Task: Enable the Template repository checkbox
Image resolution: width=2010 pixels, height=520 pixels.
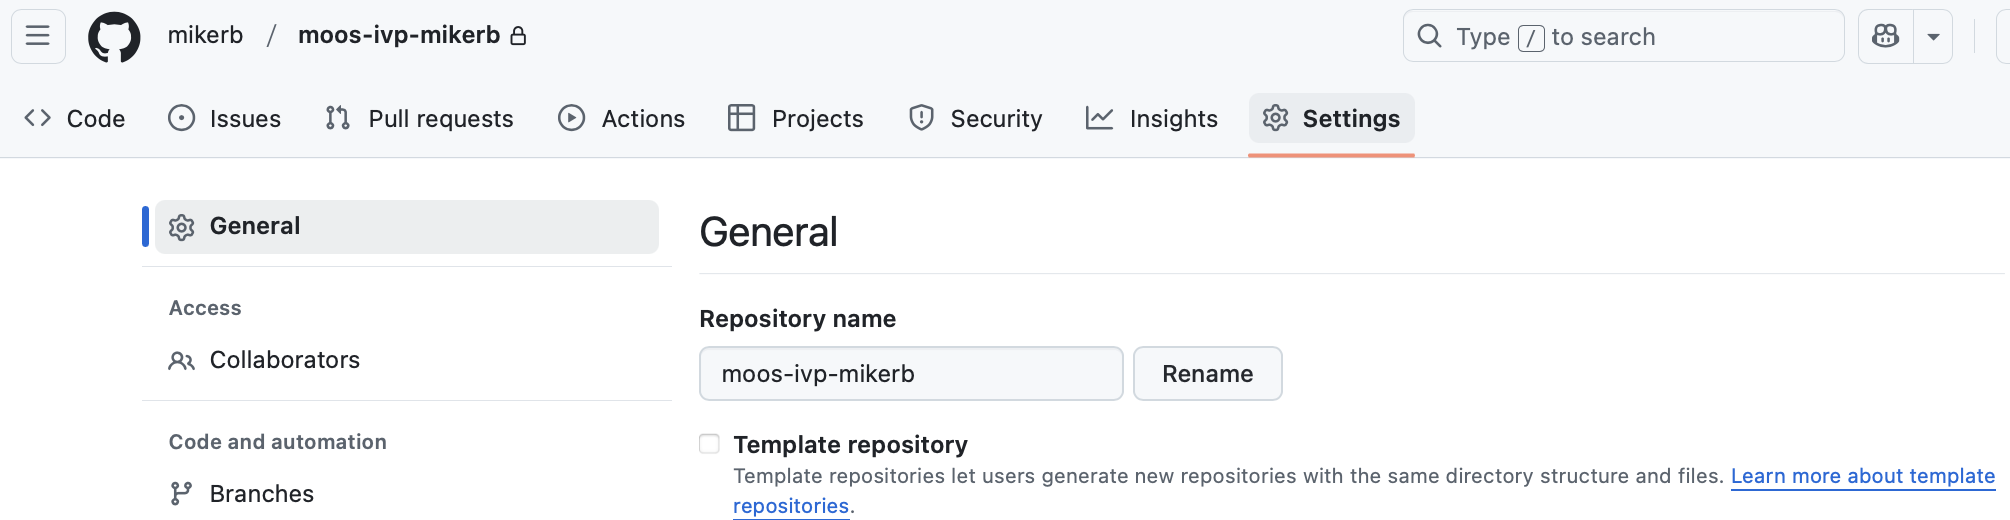Action: coord(709,444)
